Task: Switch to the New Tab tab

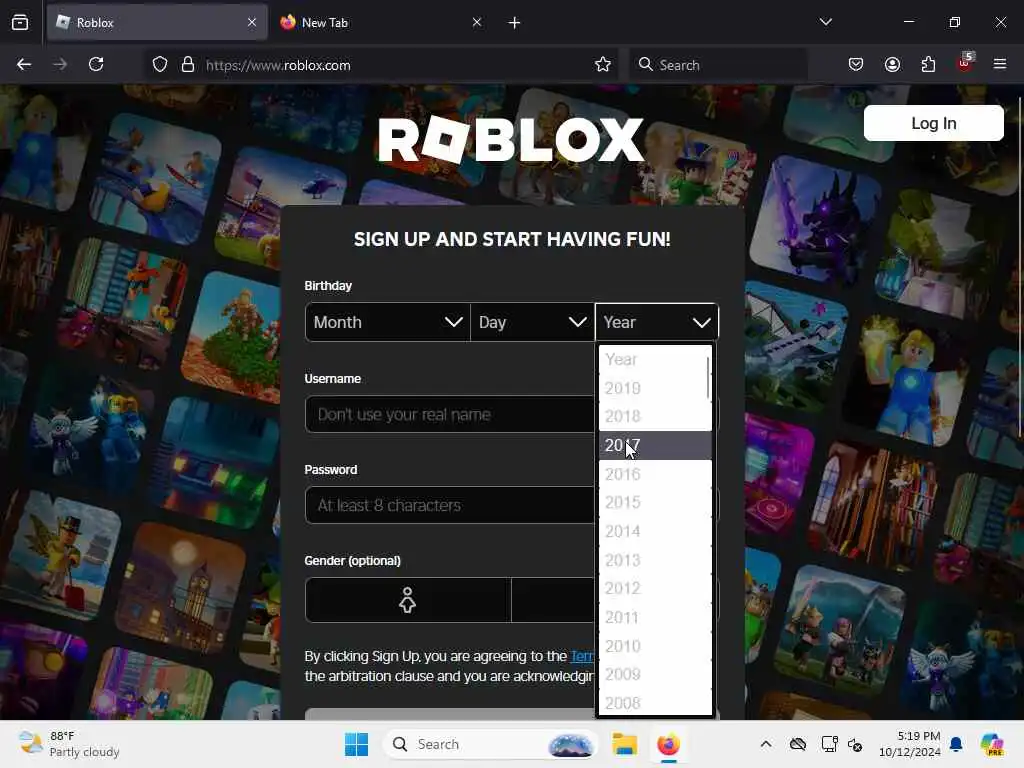Action: (382, 22)
